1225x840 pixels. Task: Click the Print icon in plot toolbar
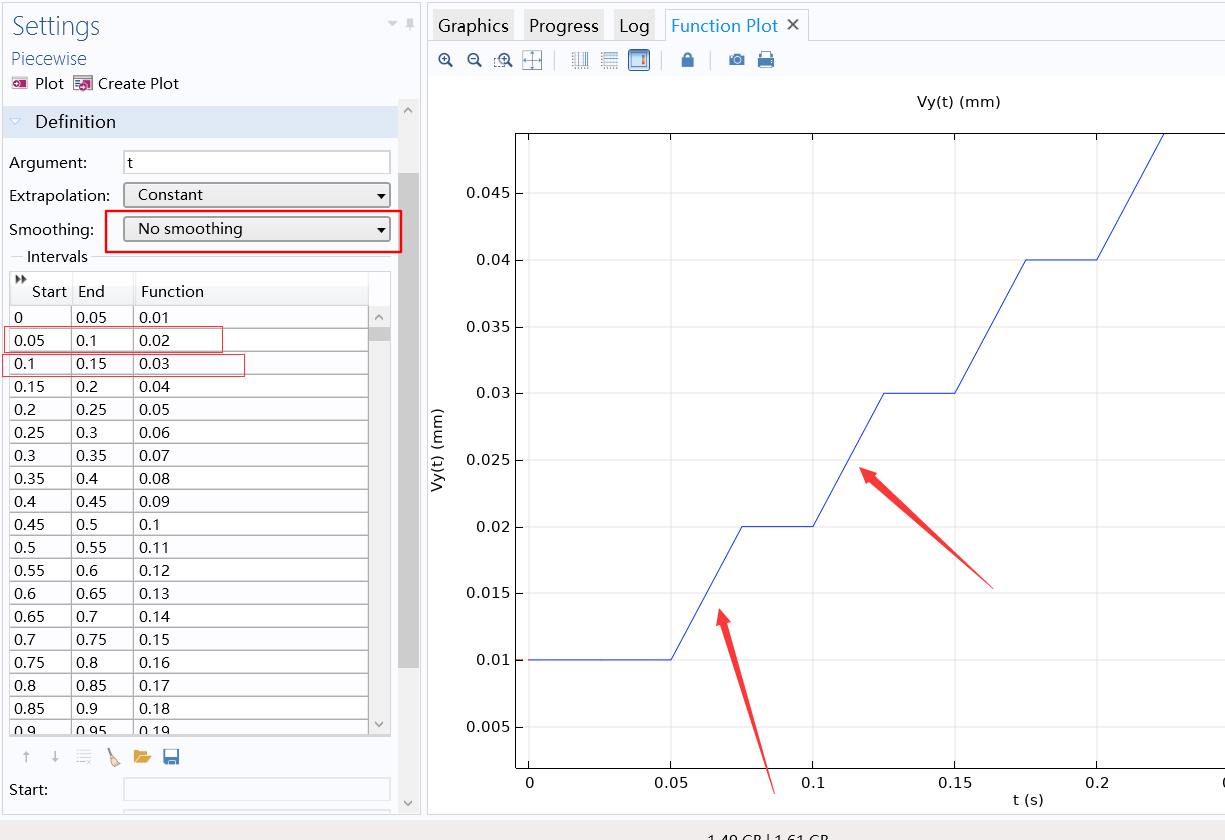click(x=765, y=60)
